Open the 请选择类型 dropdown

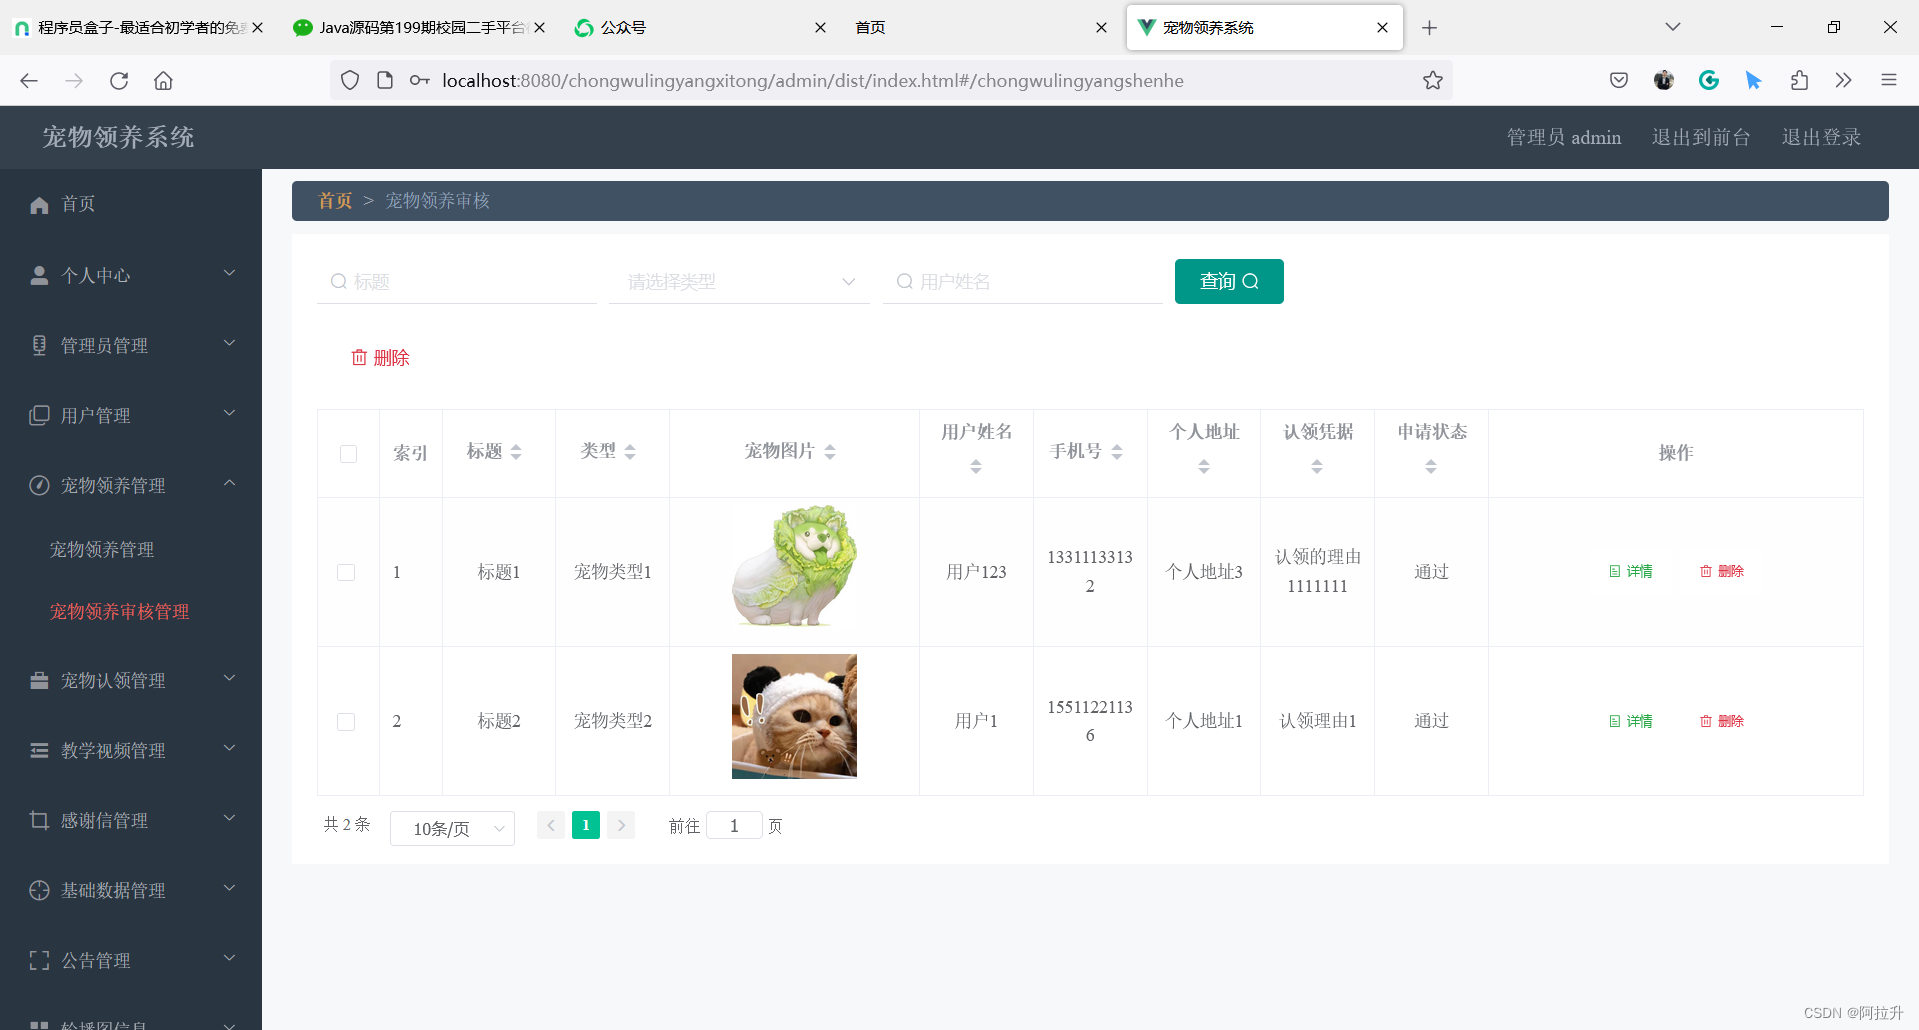(739, 282)
